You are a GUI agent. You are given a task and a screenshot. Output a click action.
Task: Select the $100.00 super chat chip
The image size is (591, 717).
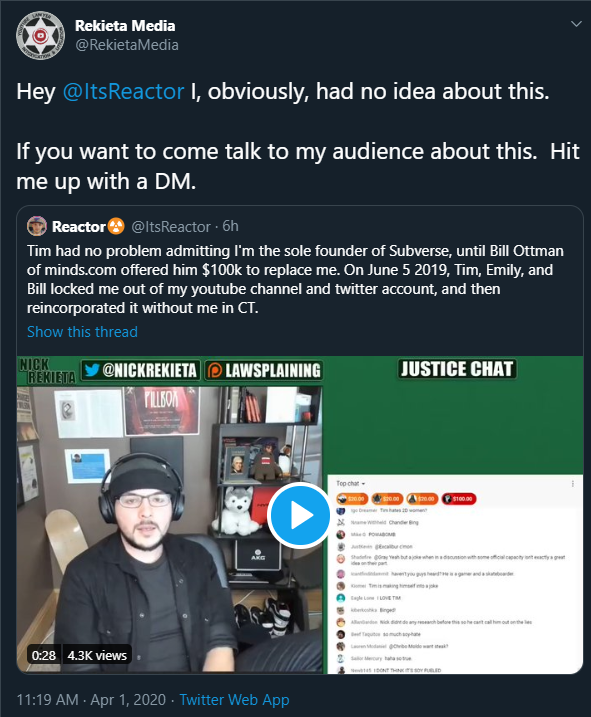tap(459, 498)
